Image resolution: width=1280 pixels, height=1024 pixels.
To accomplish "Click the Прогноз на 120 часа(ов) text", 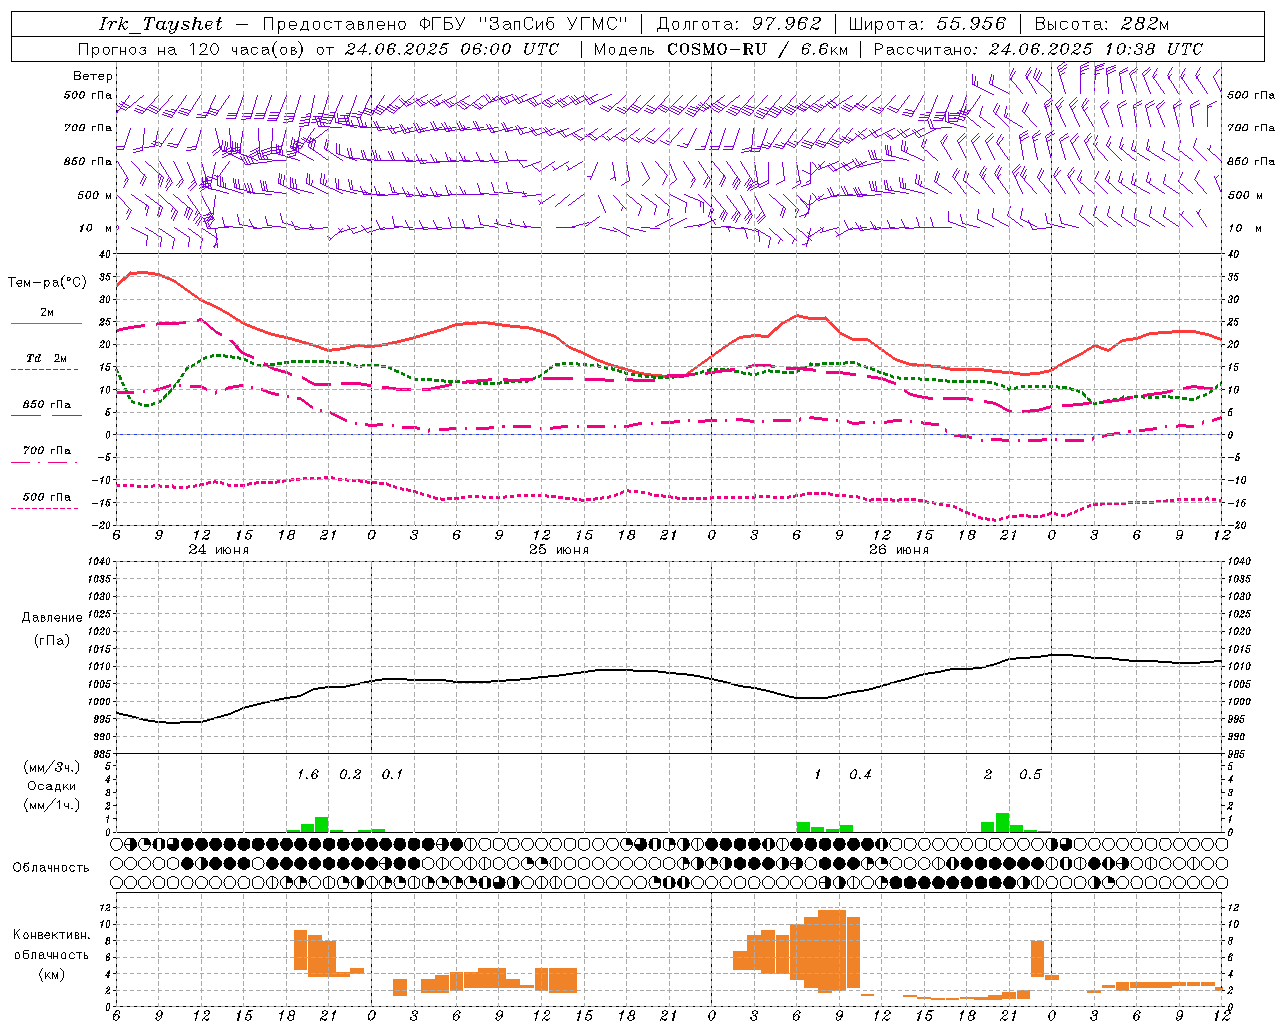I will coord(192,48).
